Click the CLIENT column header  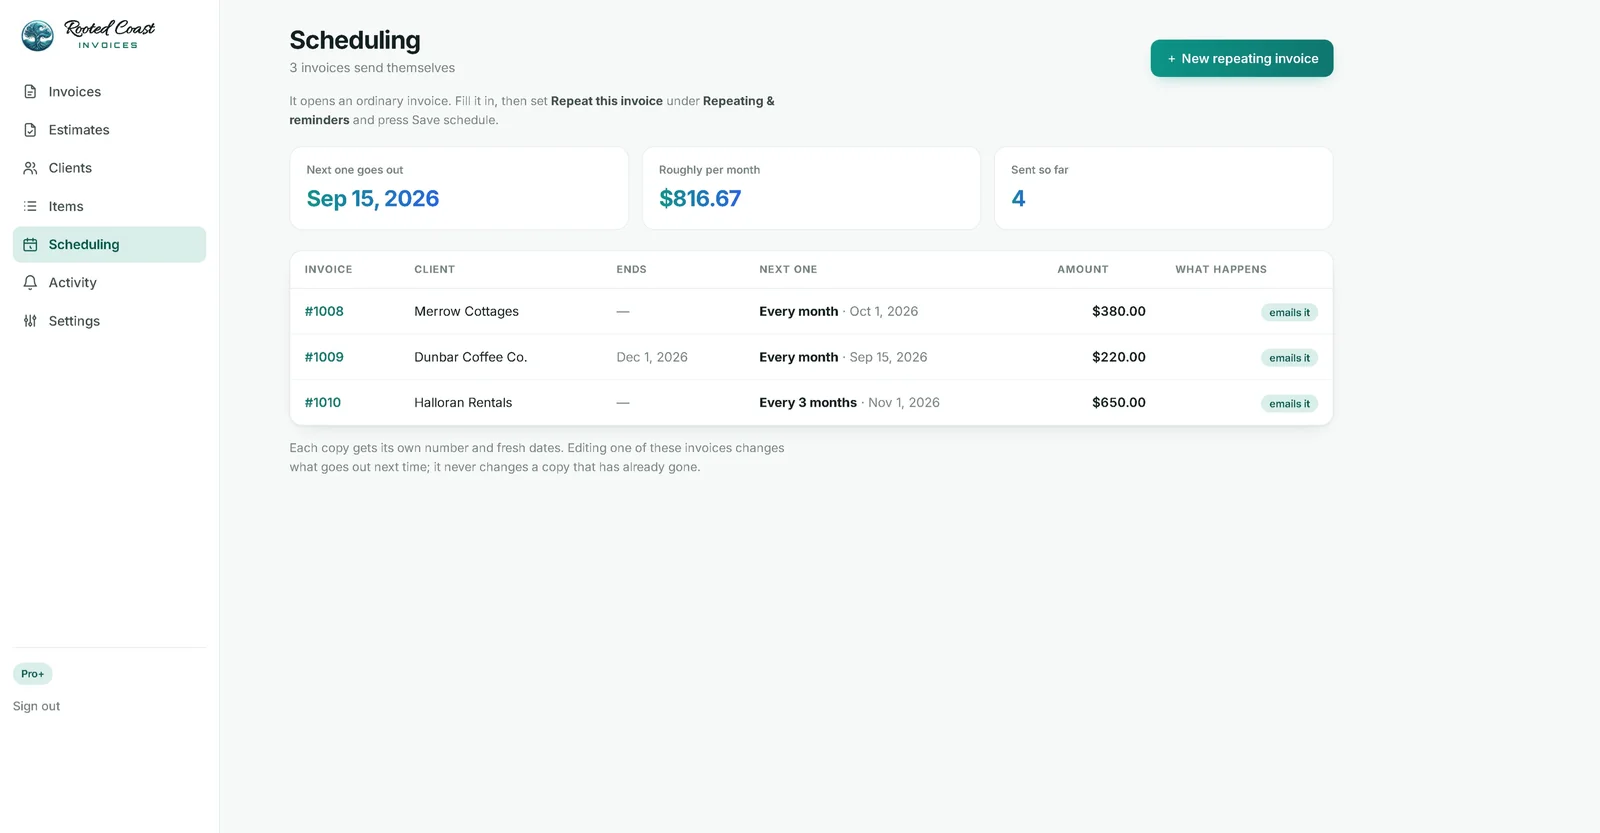[x=435, y=270]
